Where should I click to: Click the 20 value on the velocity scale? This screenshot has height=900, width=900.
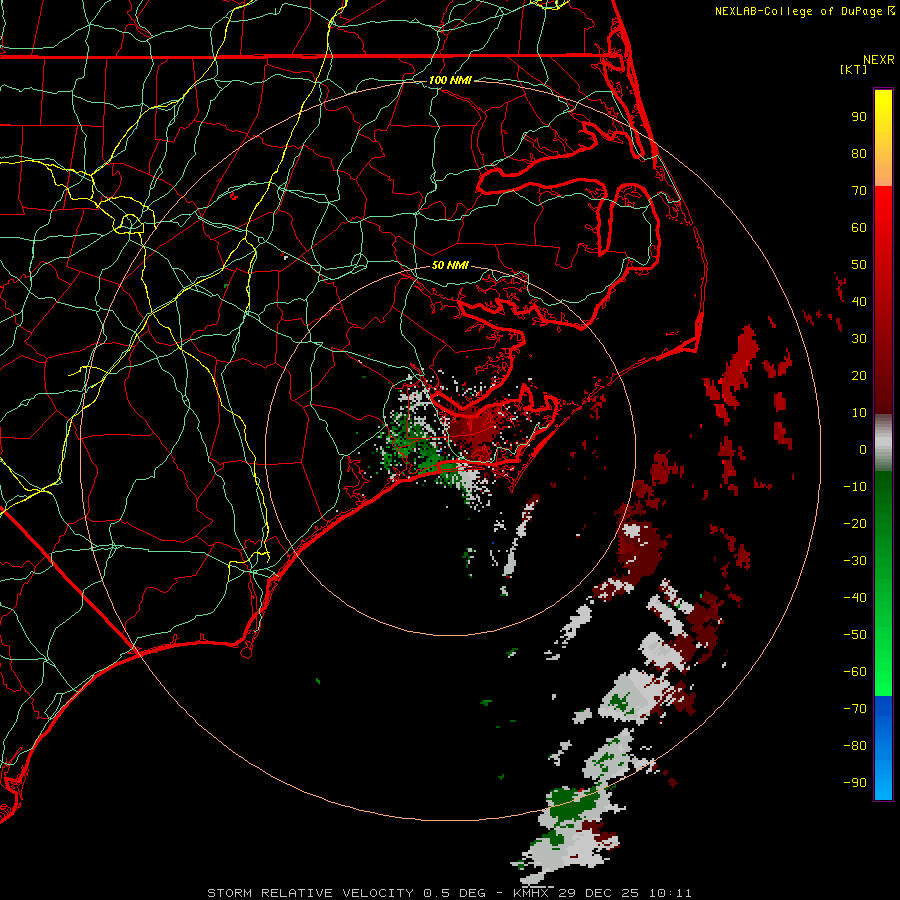pyautogui.click(x=859, y=376)
